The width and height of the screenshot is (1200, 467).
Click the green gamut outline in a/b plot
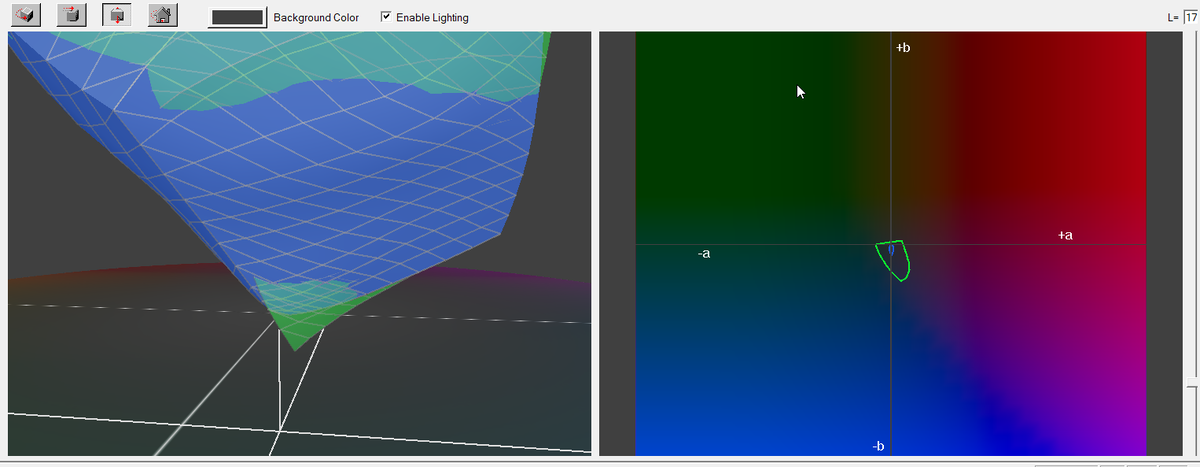(x=906, y=262)
